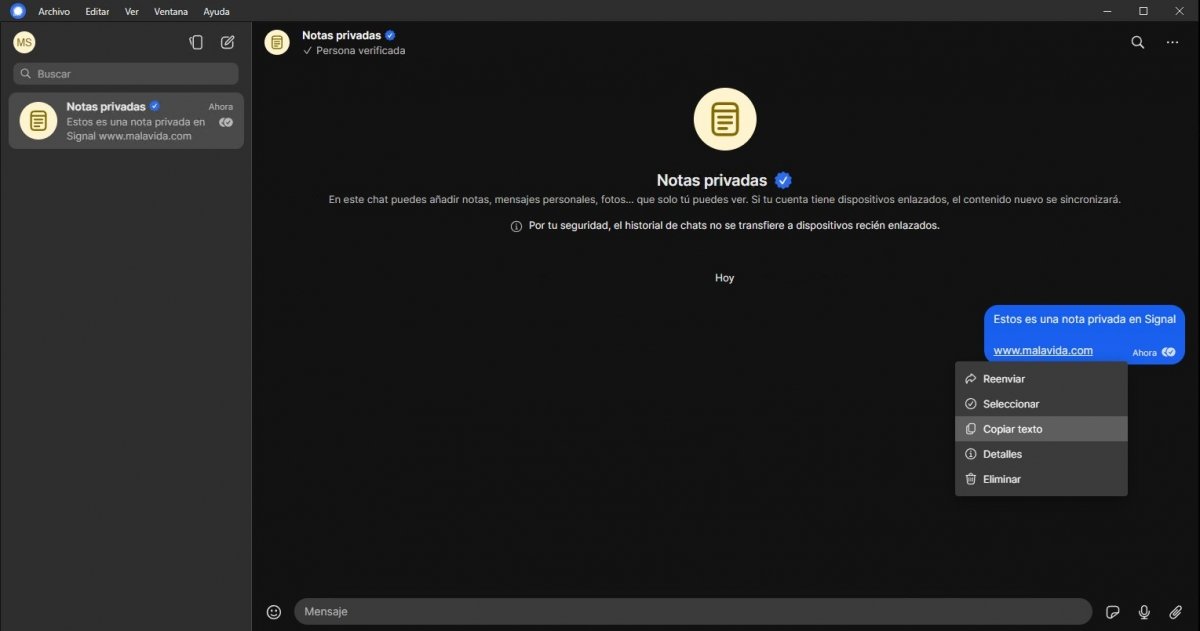The height and width of the screenshot is (631, 1200).
Task: Choose Detalles in the context menu
Action: 1041,454
